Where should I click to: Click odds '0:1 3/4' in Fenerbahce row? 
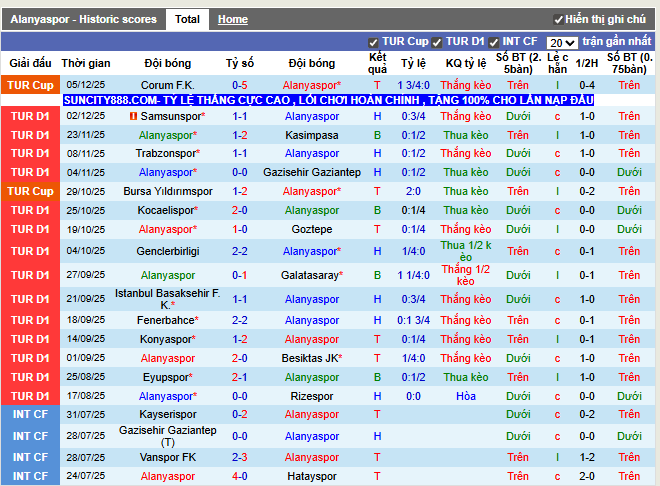pyautogui.click(x=413, y=320)
